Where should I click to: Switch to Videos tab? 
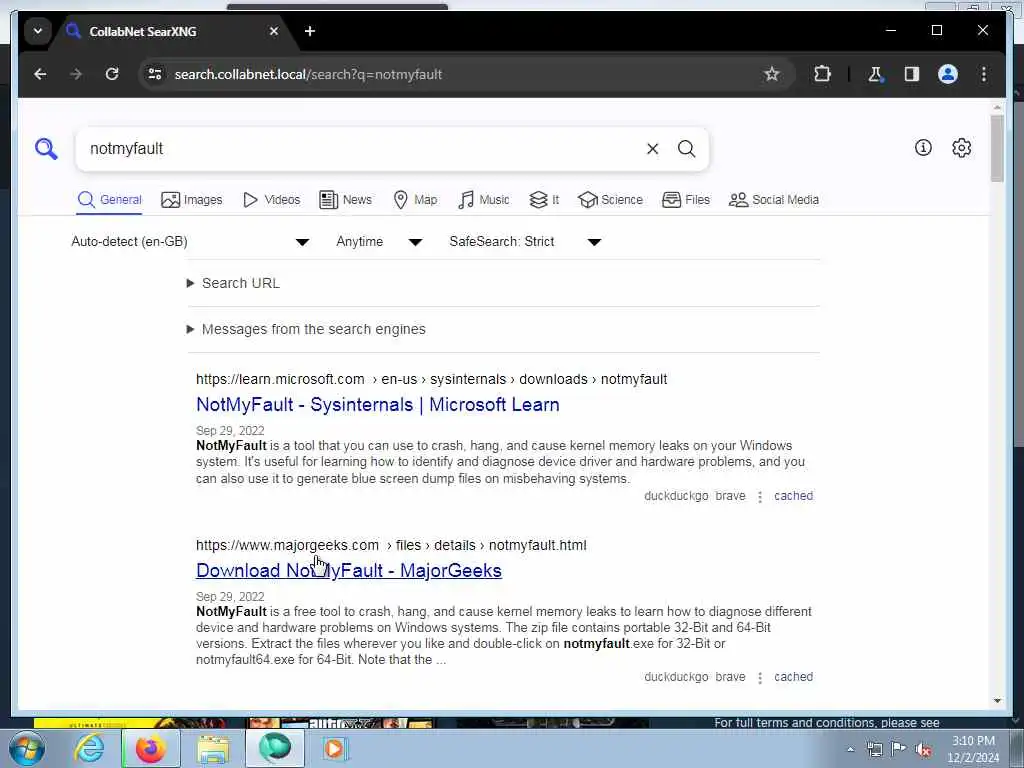point(272,200)
